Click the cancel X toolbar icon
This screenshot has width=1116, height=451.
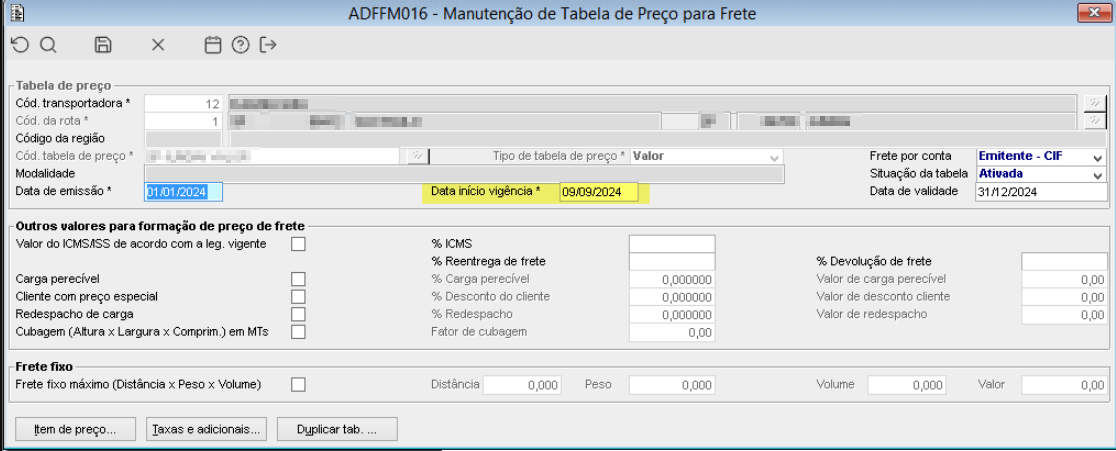(158, 45)
